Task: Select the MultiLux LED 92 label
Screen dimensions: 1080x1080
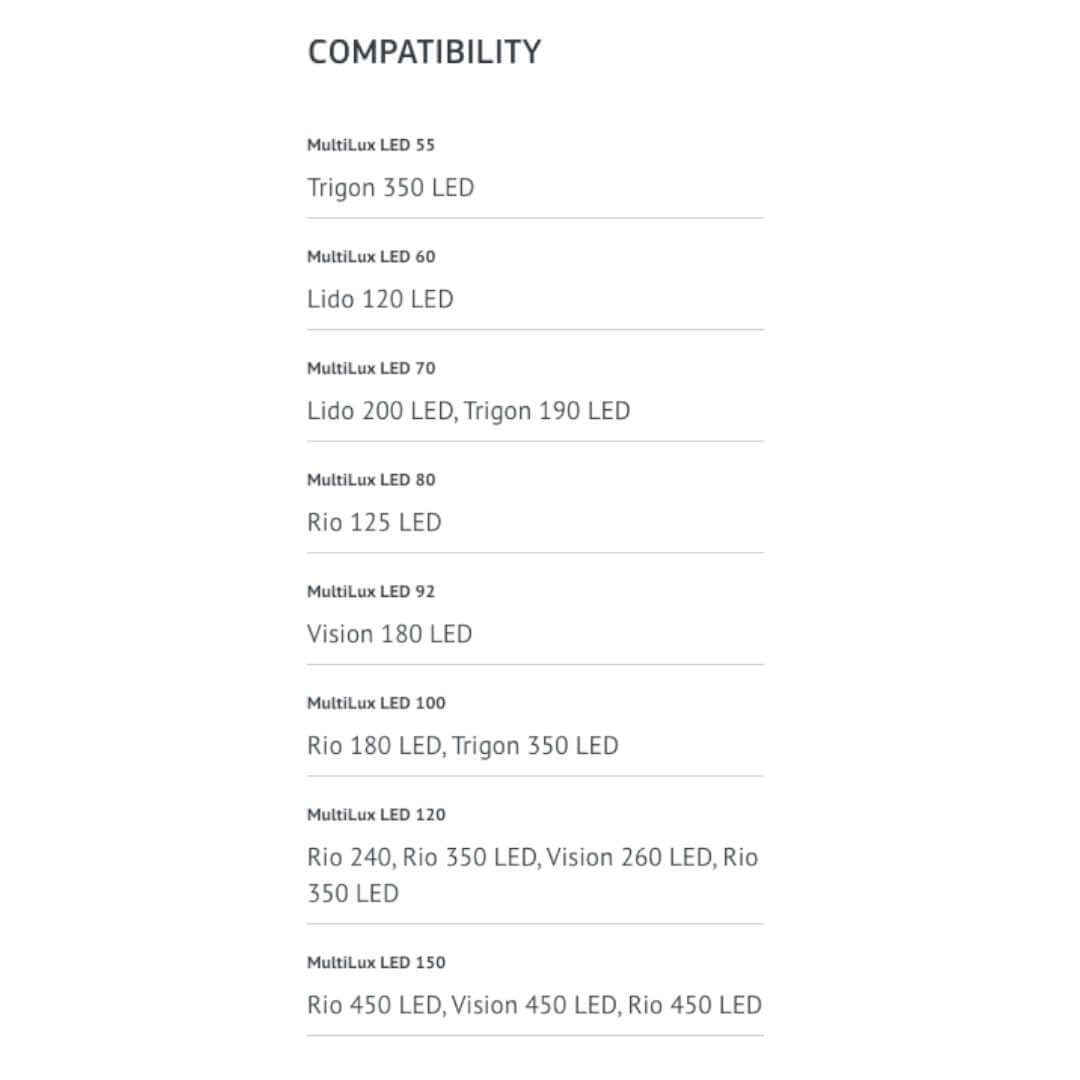Action: point(371,591)
